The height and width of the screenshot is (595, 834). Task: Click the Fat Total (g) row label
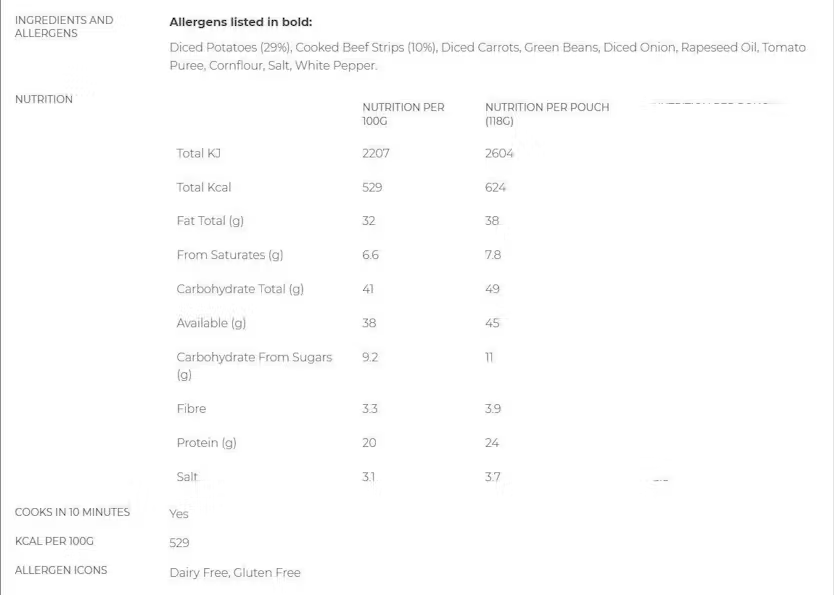[210, 221]
